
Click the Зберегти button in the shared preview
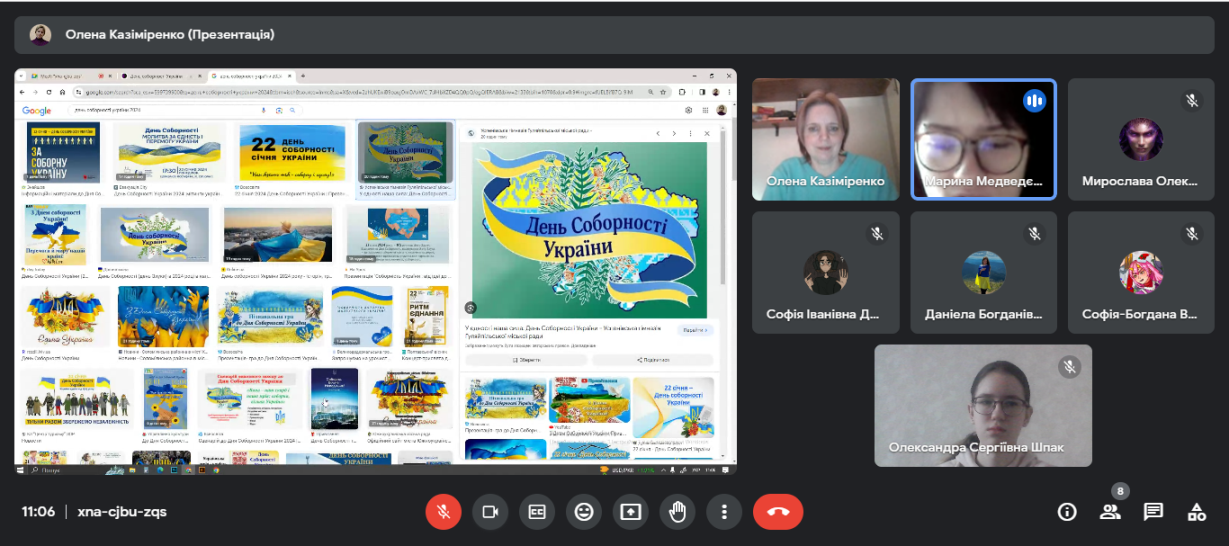point(528,360)
